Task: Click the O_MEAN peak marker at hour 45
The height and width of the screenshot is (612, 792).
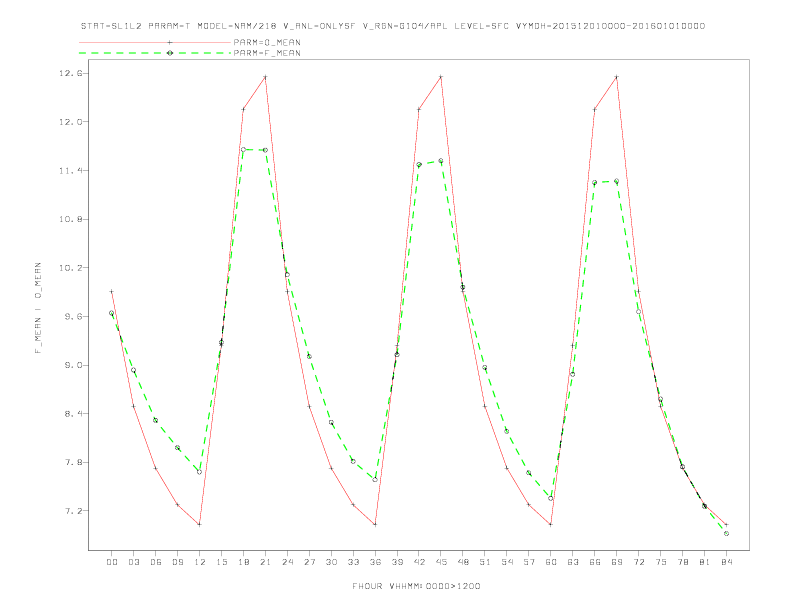Action: tap(441, 77)
